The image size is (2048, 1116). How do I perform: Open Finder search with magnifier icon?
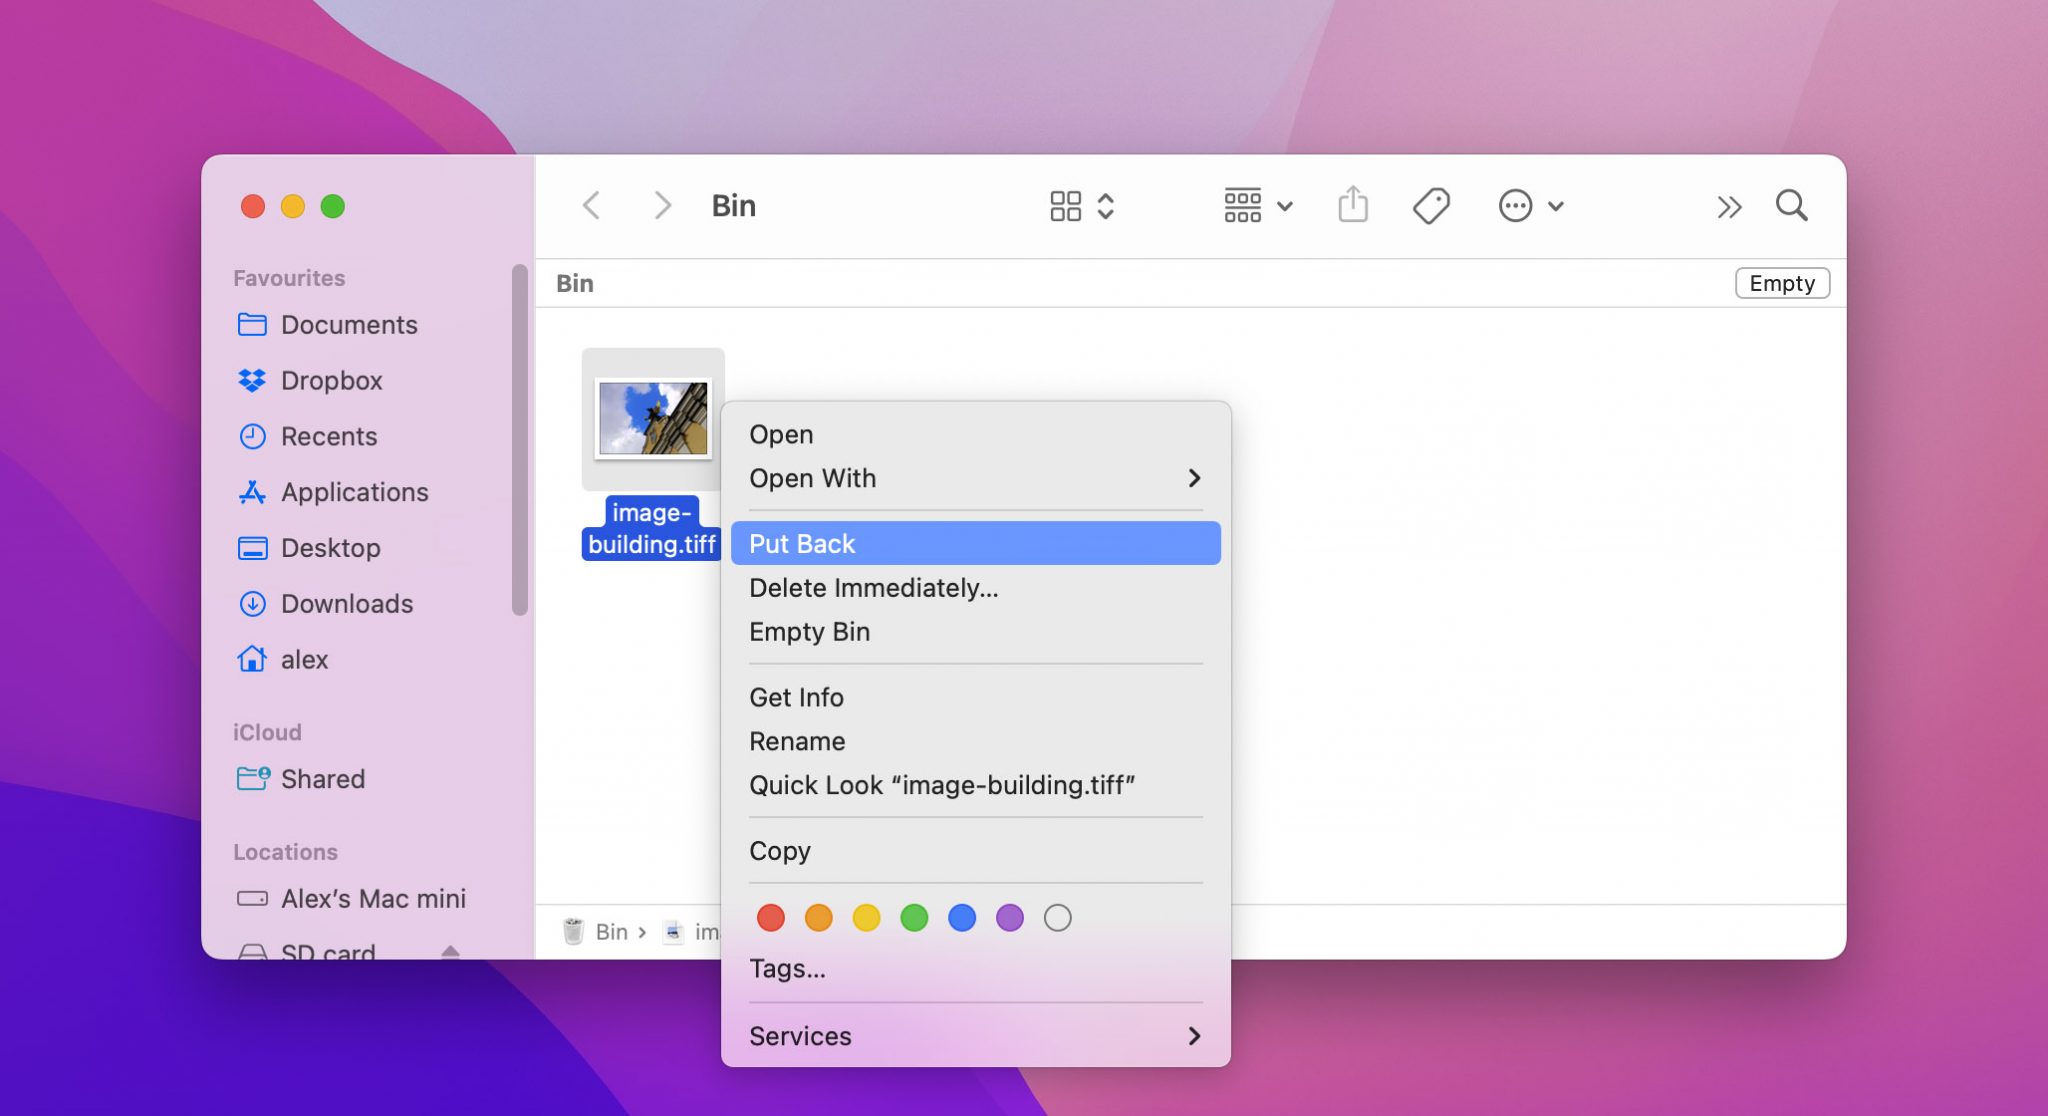point(1791,206)
